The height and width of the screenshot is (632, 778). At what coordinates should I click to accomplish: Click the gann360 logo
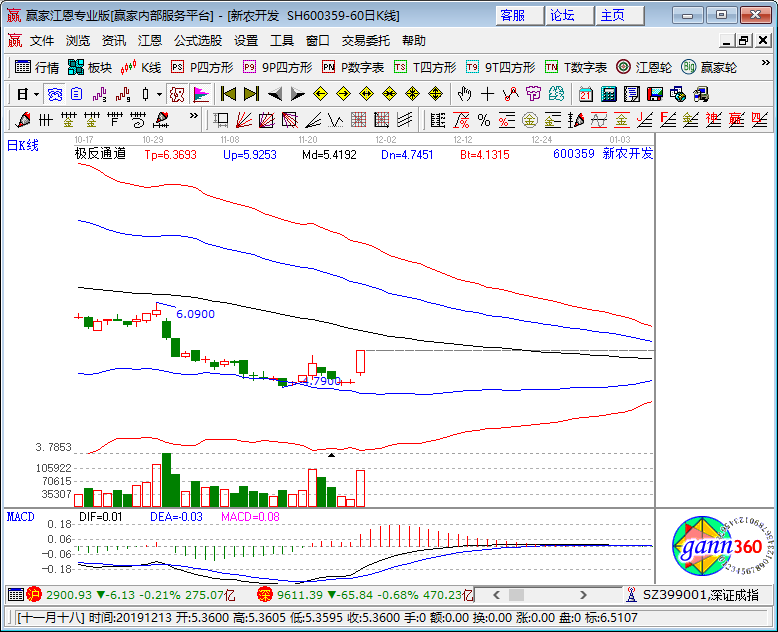point(722,546)
